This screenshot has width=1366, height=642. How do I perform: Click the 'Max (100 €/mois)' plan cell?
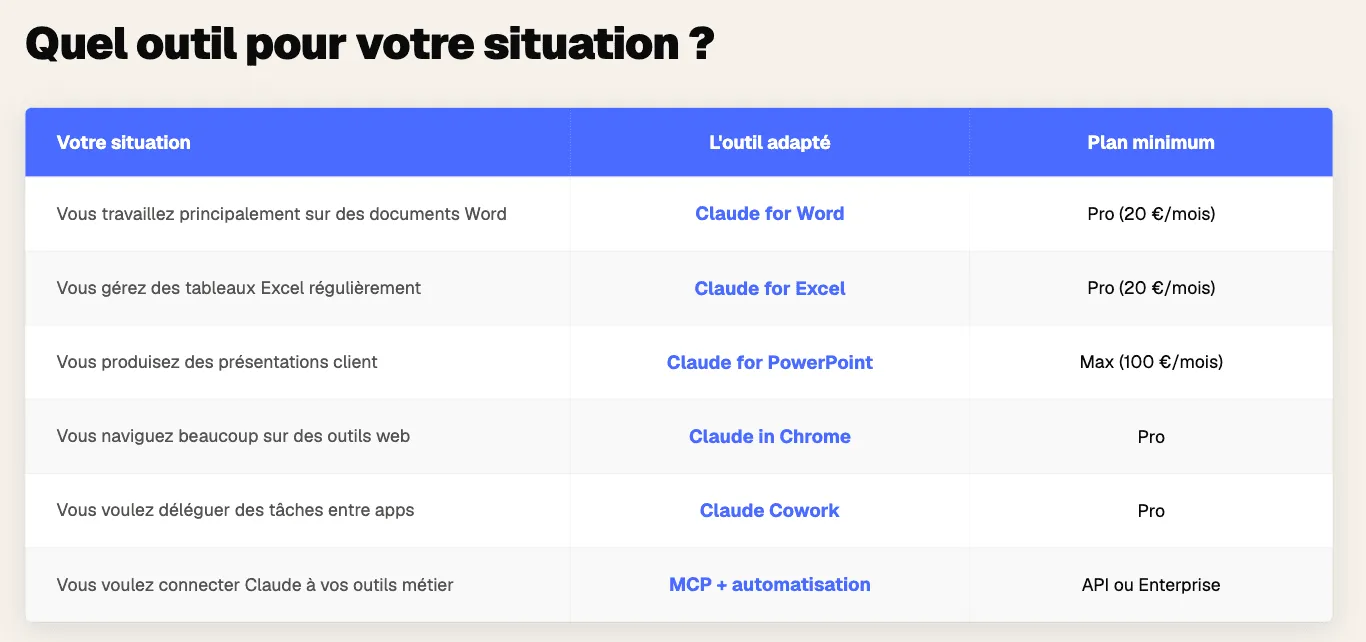1151,362
